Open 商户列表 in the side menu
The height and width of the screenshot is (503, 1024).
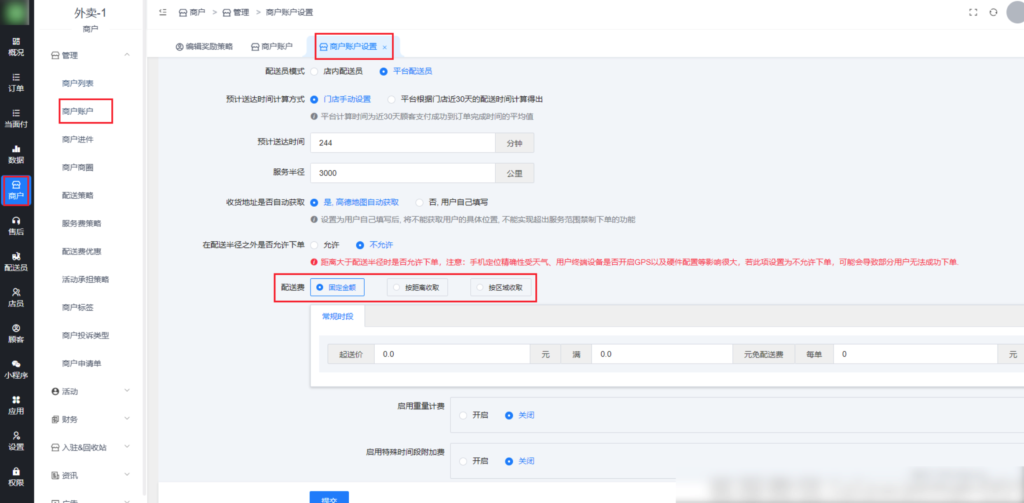click(x=78, y=83)
